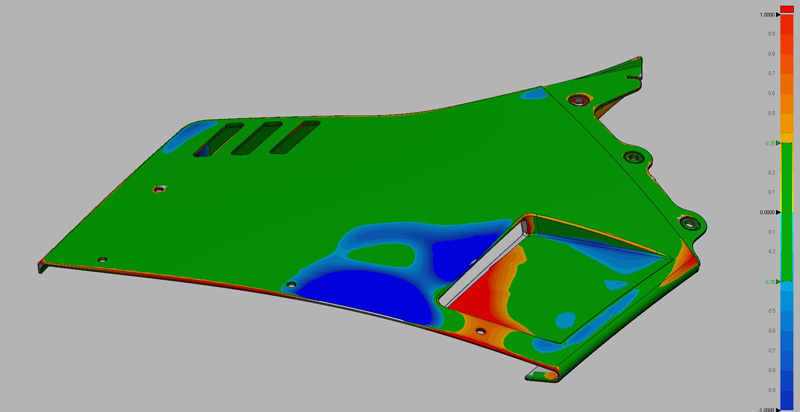Click the 0.0000 nominal marker on legend
This screenshot has height=412, width=800.
(x=767, y=212)
